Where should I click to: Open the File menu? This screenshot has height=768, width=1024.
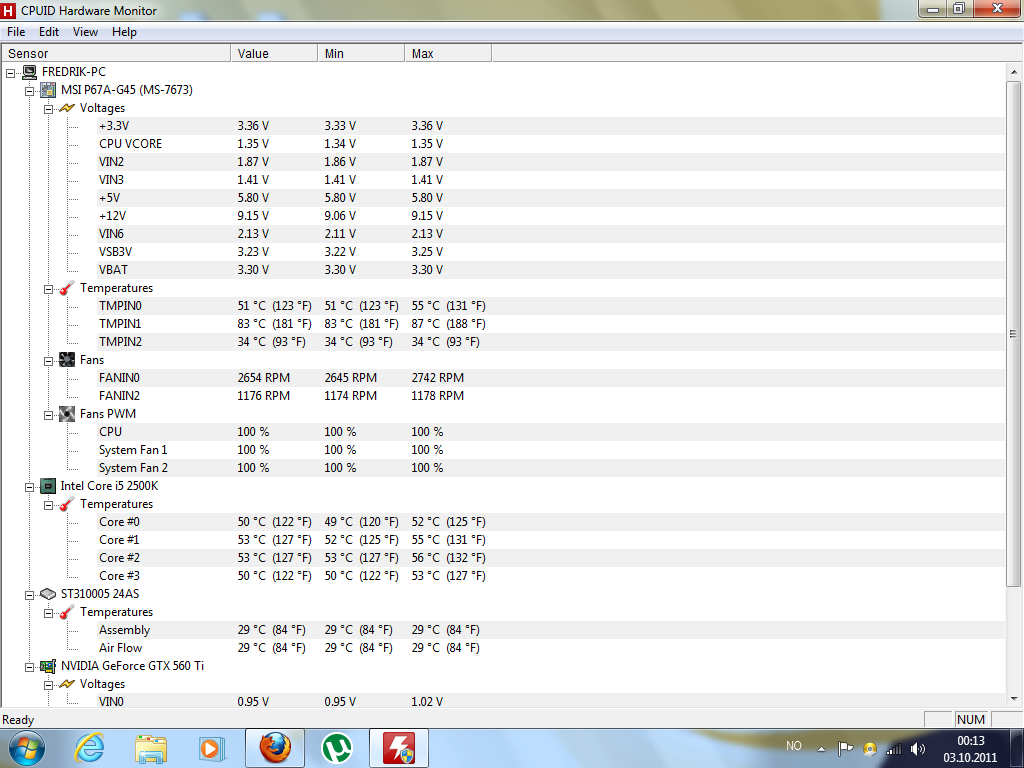(16, 32)
